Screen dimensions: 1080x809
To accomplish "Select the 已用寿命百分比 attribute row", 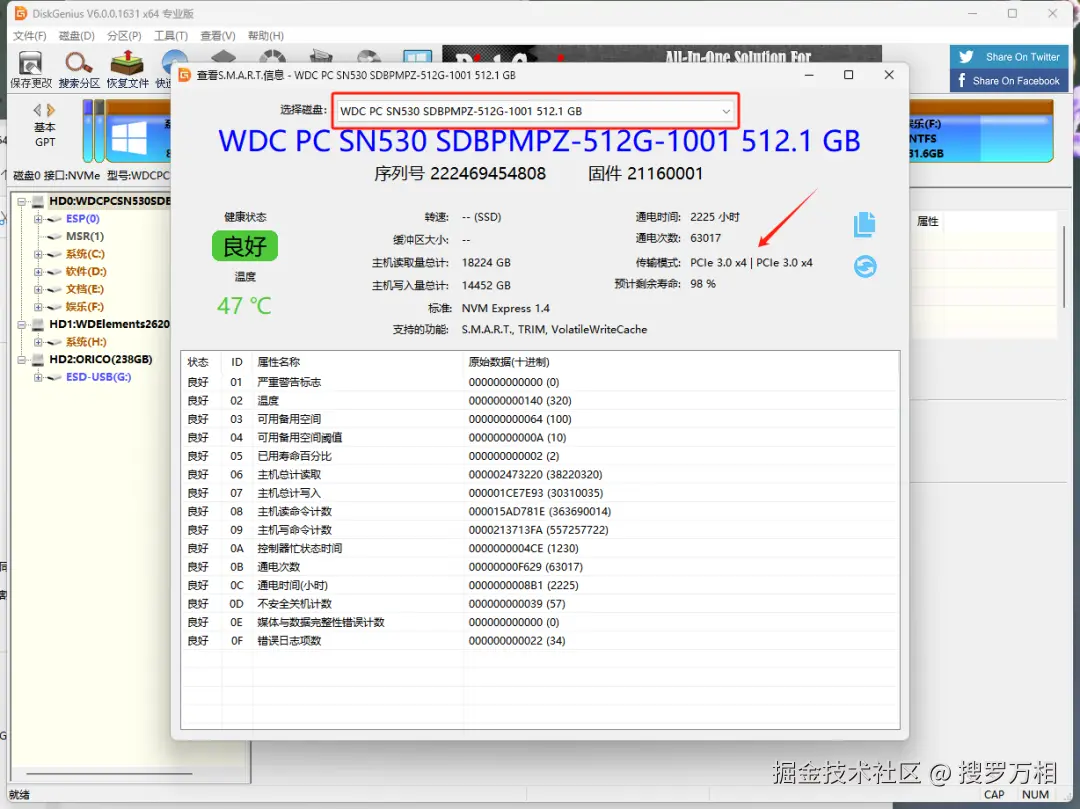I will pyautogui.click(x=540, y=456).
